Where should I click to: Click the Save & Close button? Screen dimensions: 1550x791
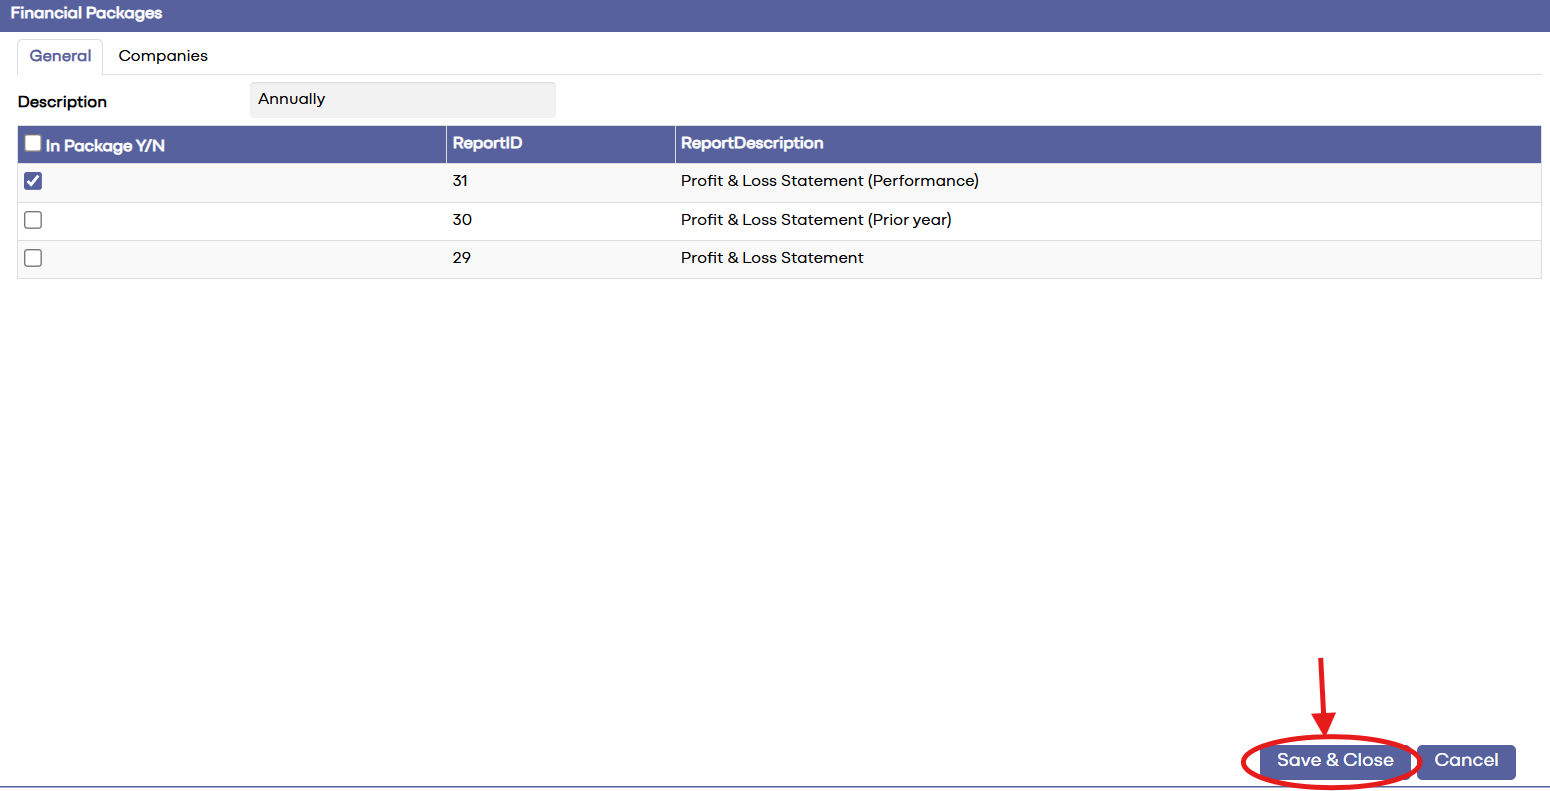(1335, 761)
